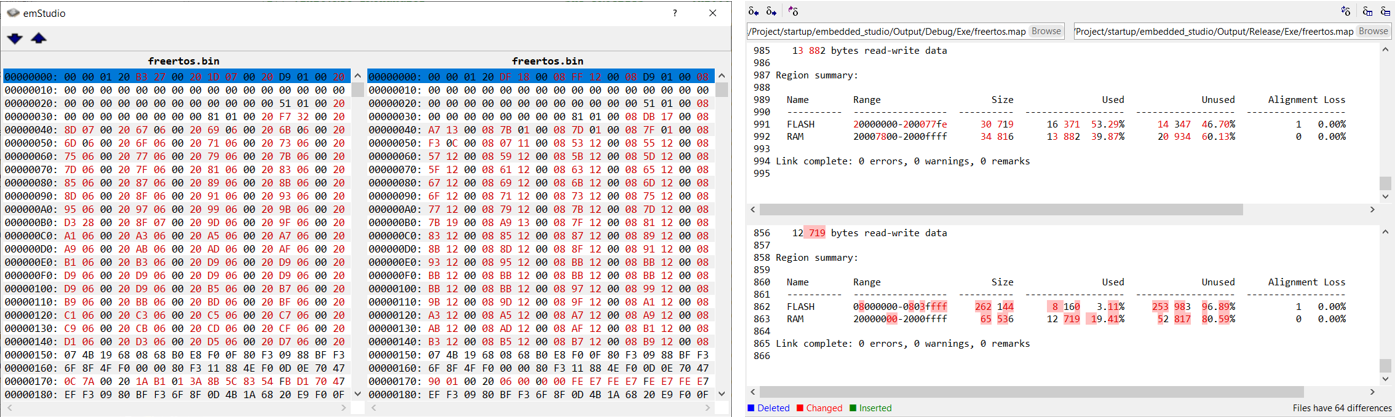Click the emStudio application icon in the title bar
The height and width of the screenshot is (417, 1399).
(12, 13)
